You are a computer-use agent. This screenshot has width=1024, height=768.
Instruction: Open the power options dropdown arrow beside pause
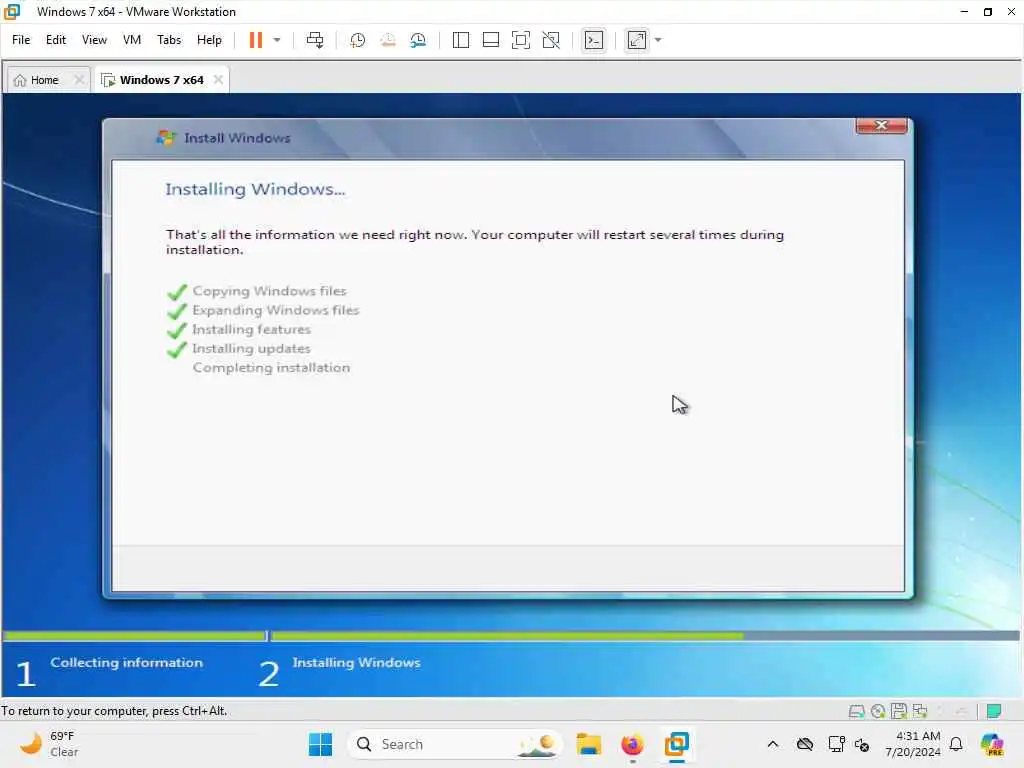point(277,40)
